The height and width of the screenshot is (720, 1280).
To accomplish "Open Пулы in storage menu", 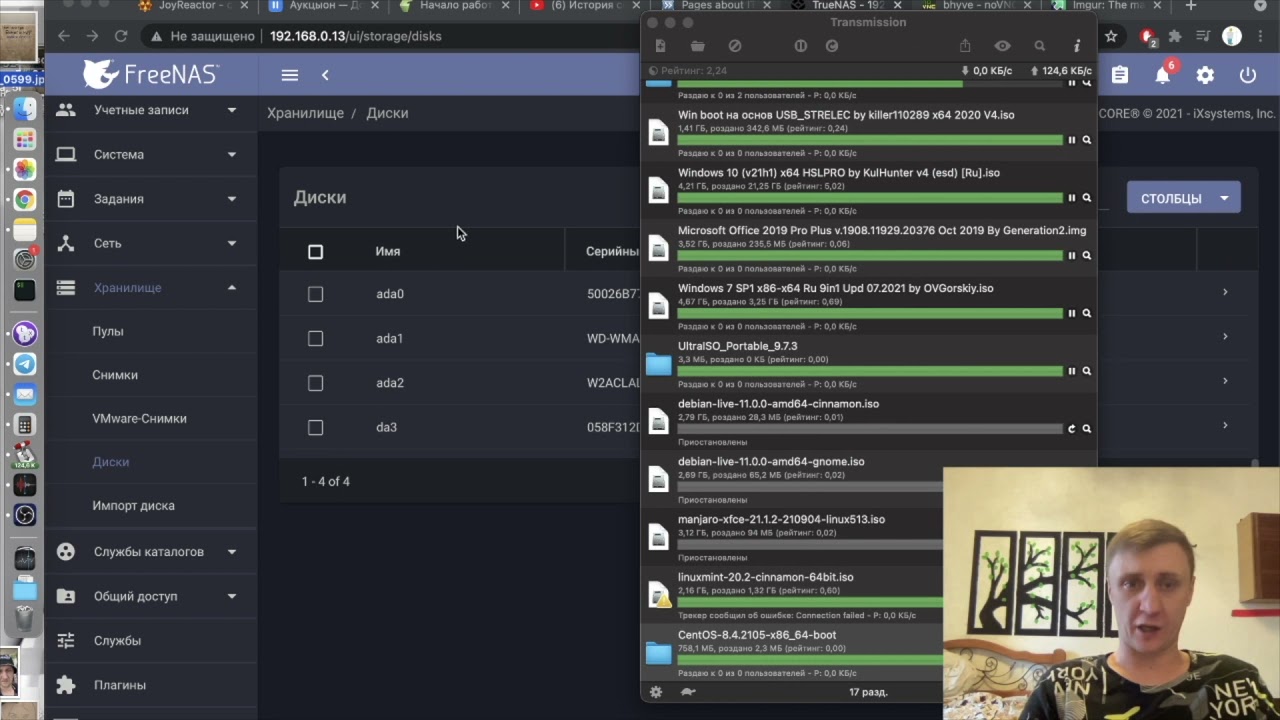I will pyautogui.click(x=108, y=331).
